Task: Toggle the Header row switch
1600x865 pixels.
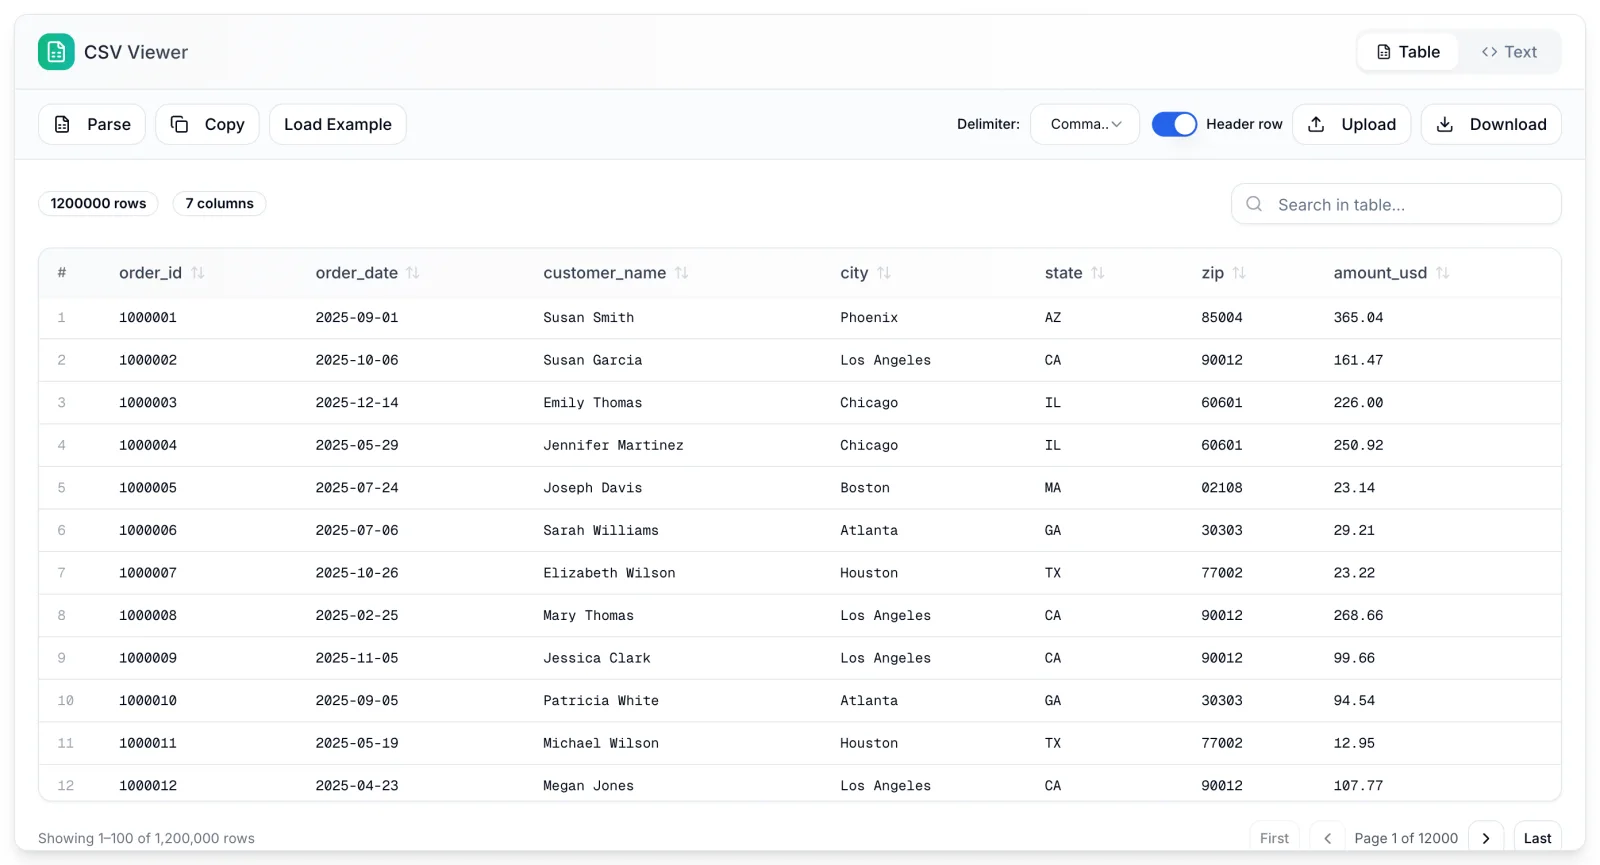Action: [x=1174, y=124]
